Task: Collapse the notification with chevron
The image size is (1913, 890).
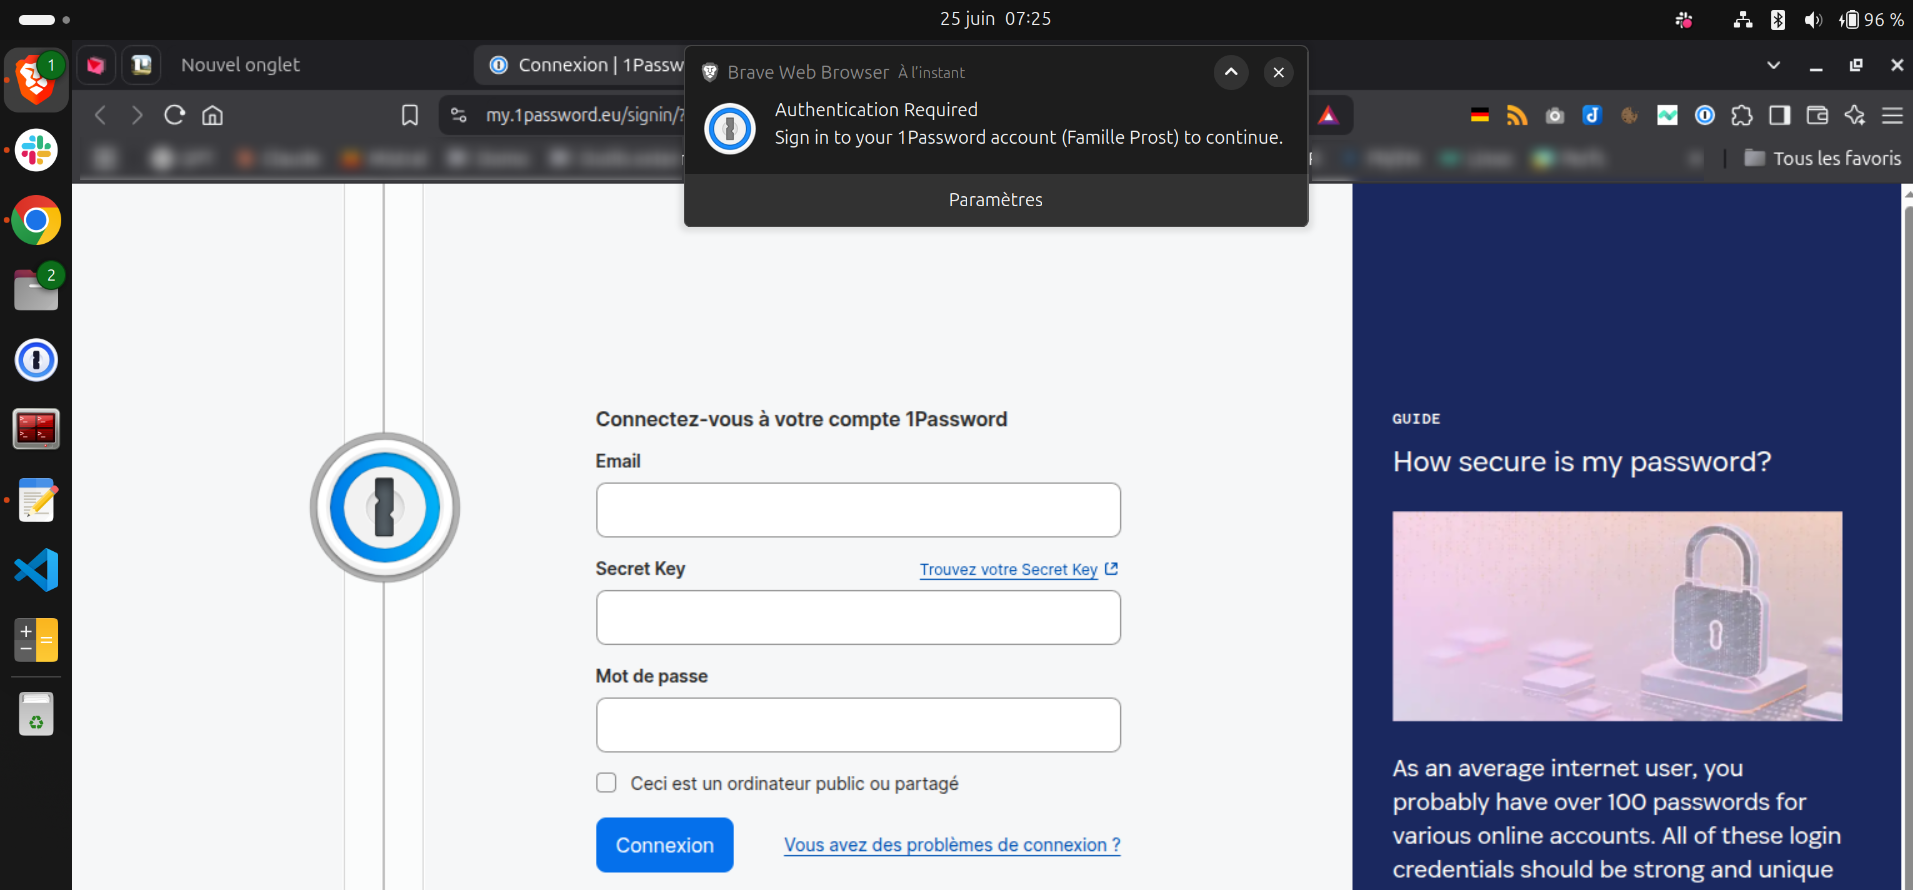Action: point(1231,72)
